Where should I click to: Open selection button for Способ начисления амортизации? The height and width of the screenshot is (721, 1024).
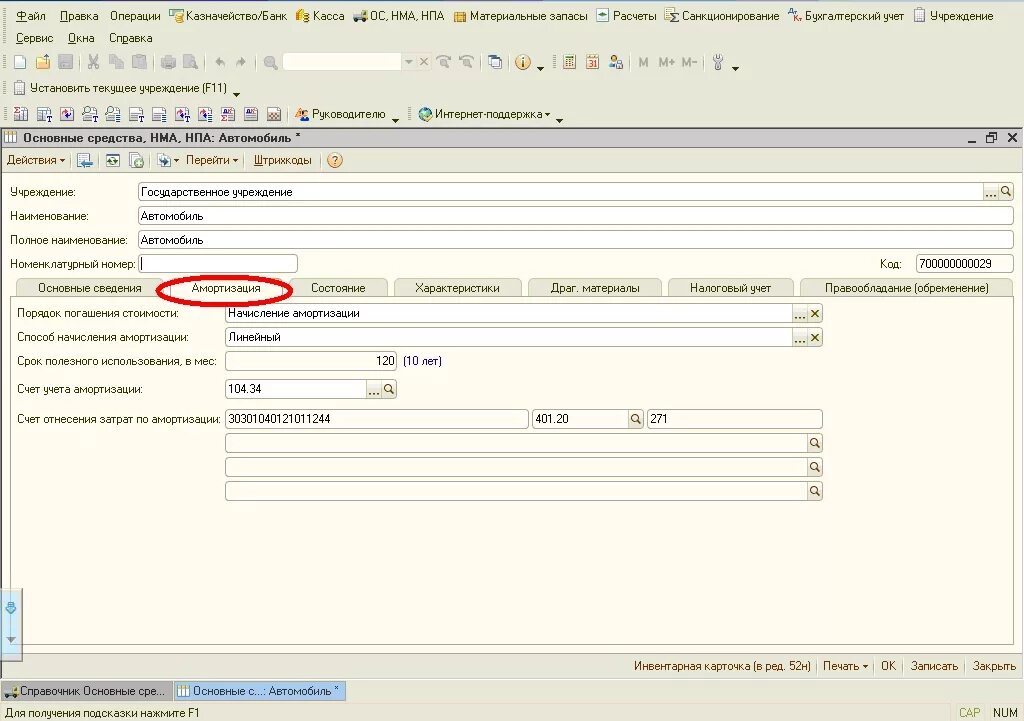point(799,338)
